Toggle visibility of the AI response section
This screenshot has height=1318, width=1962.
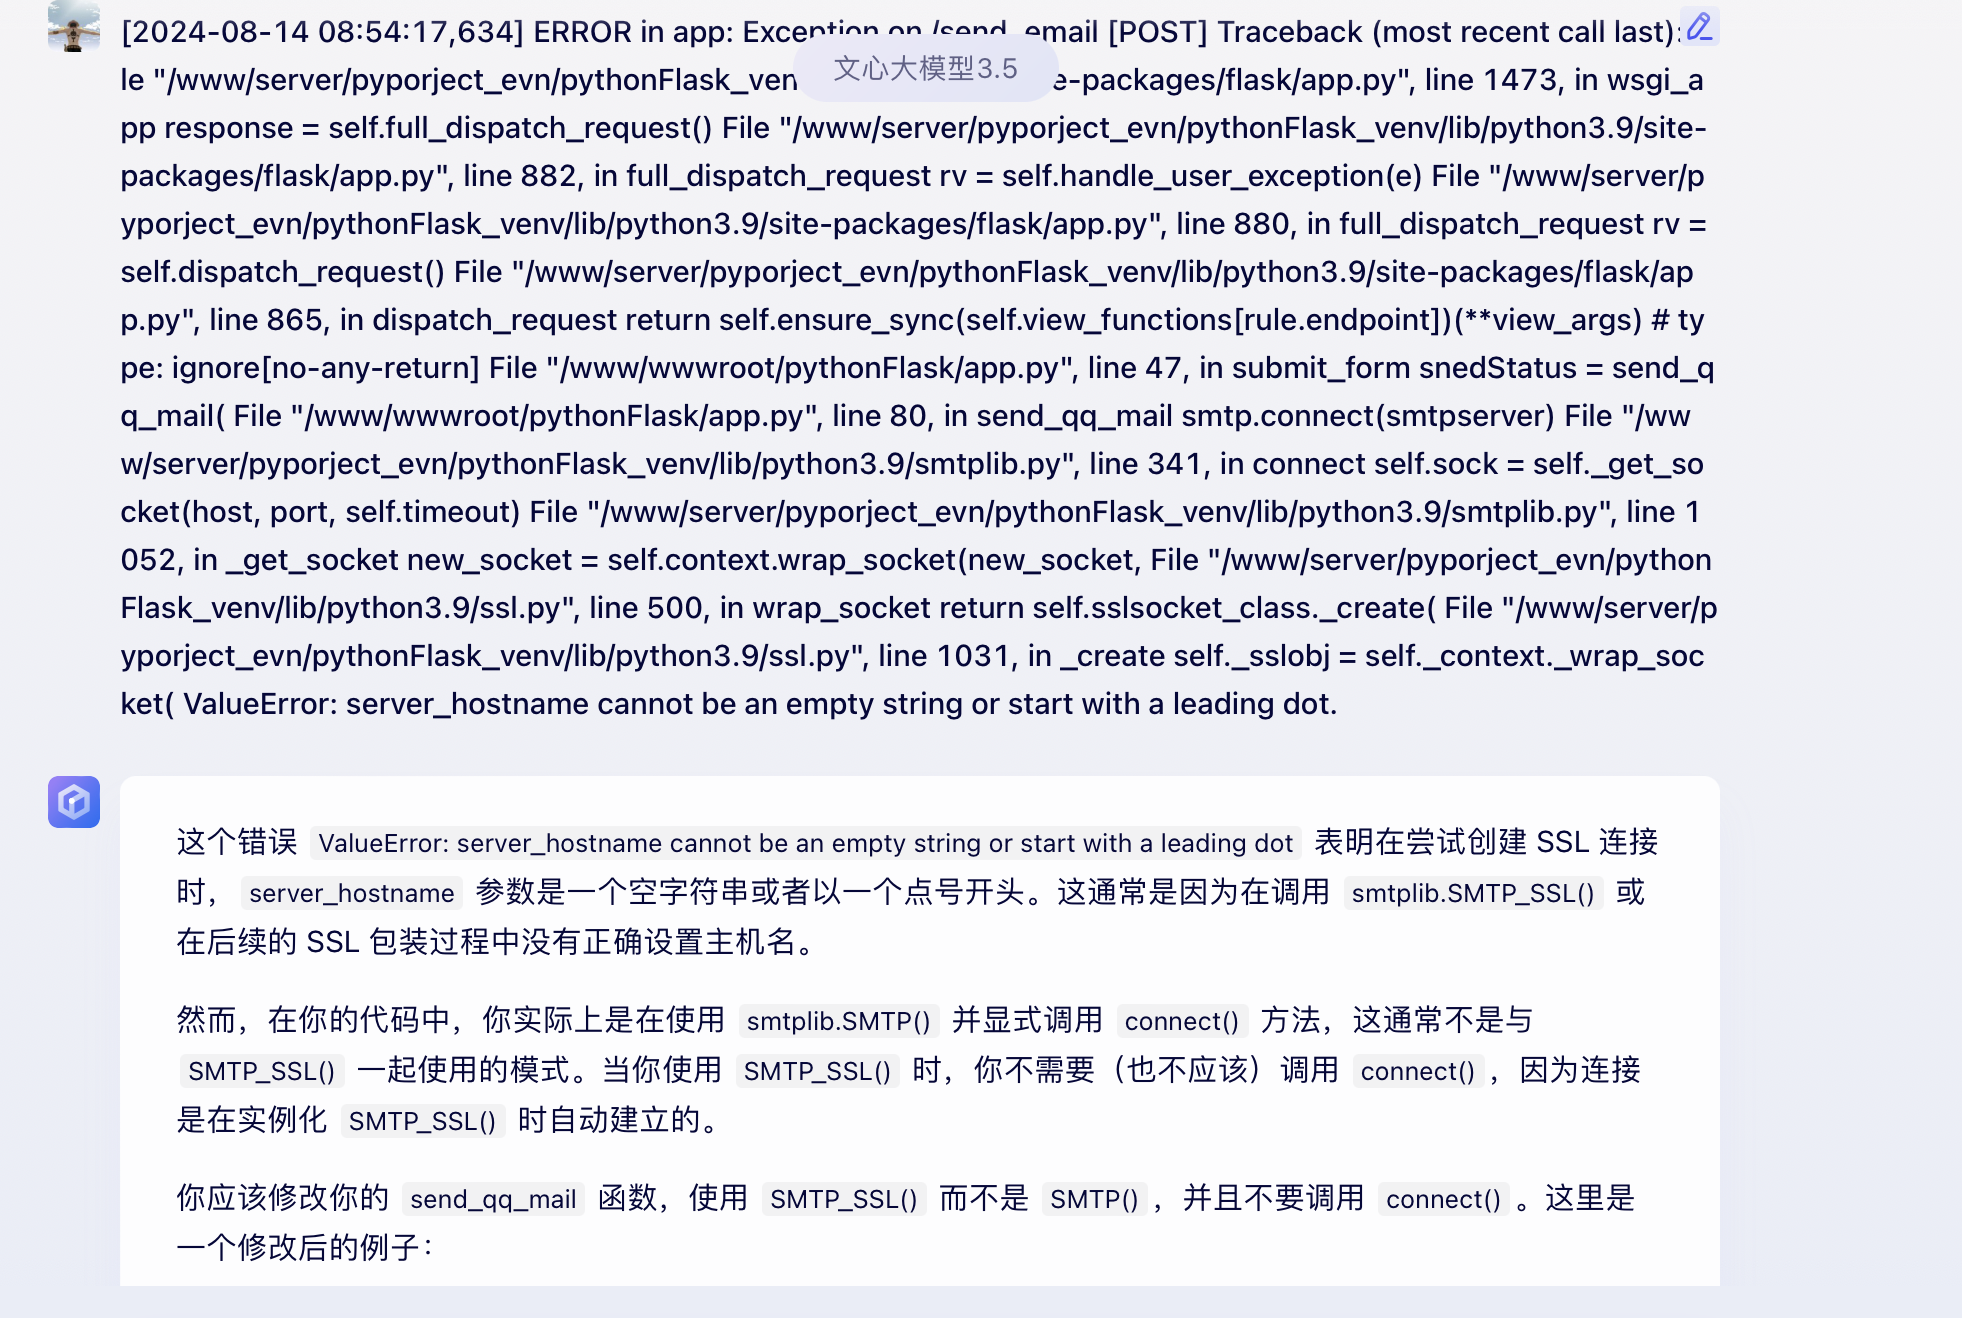(74, 802)
